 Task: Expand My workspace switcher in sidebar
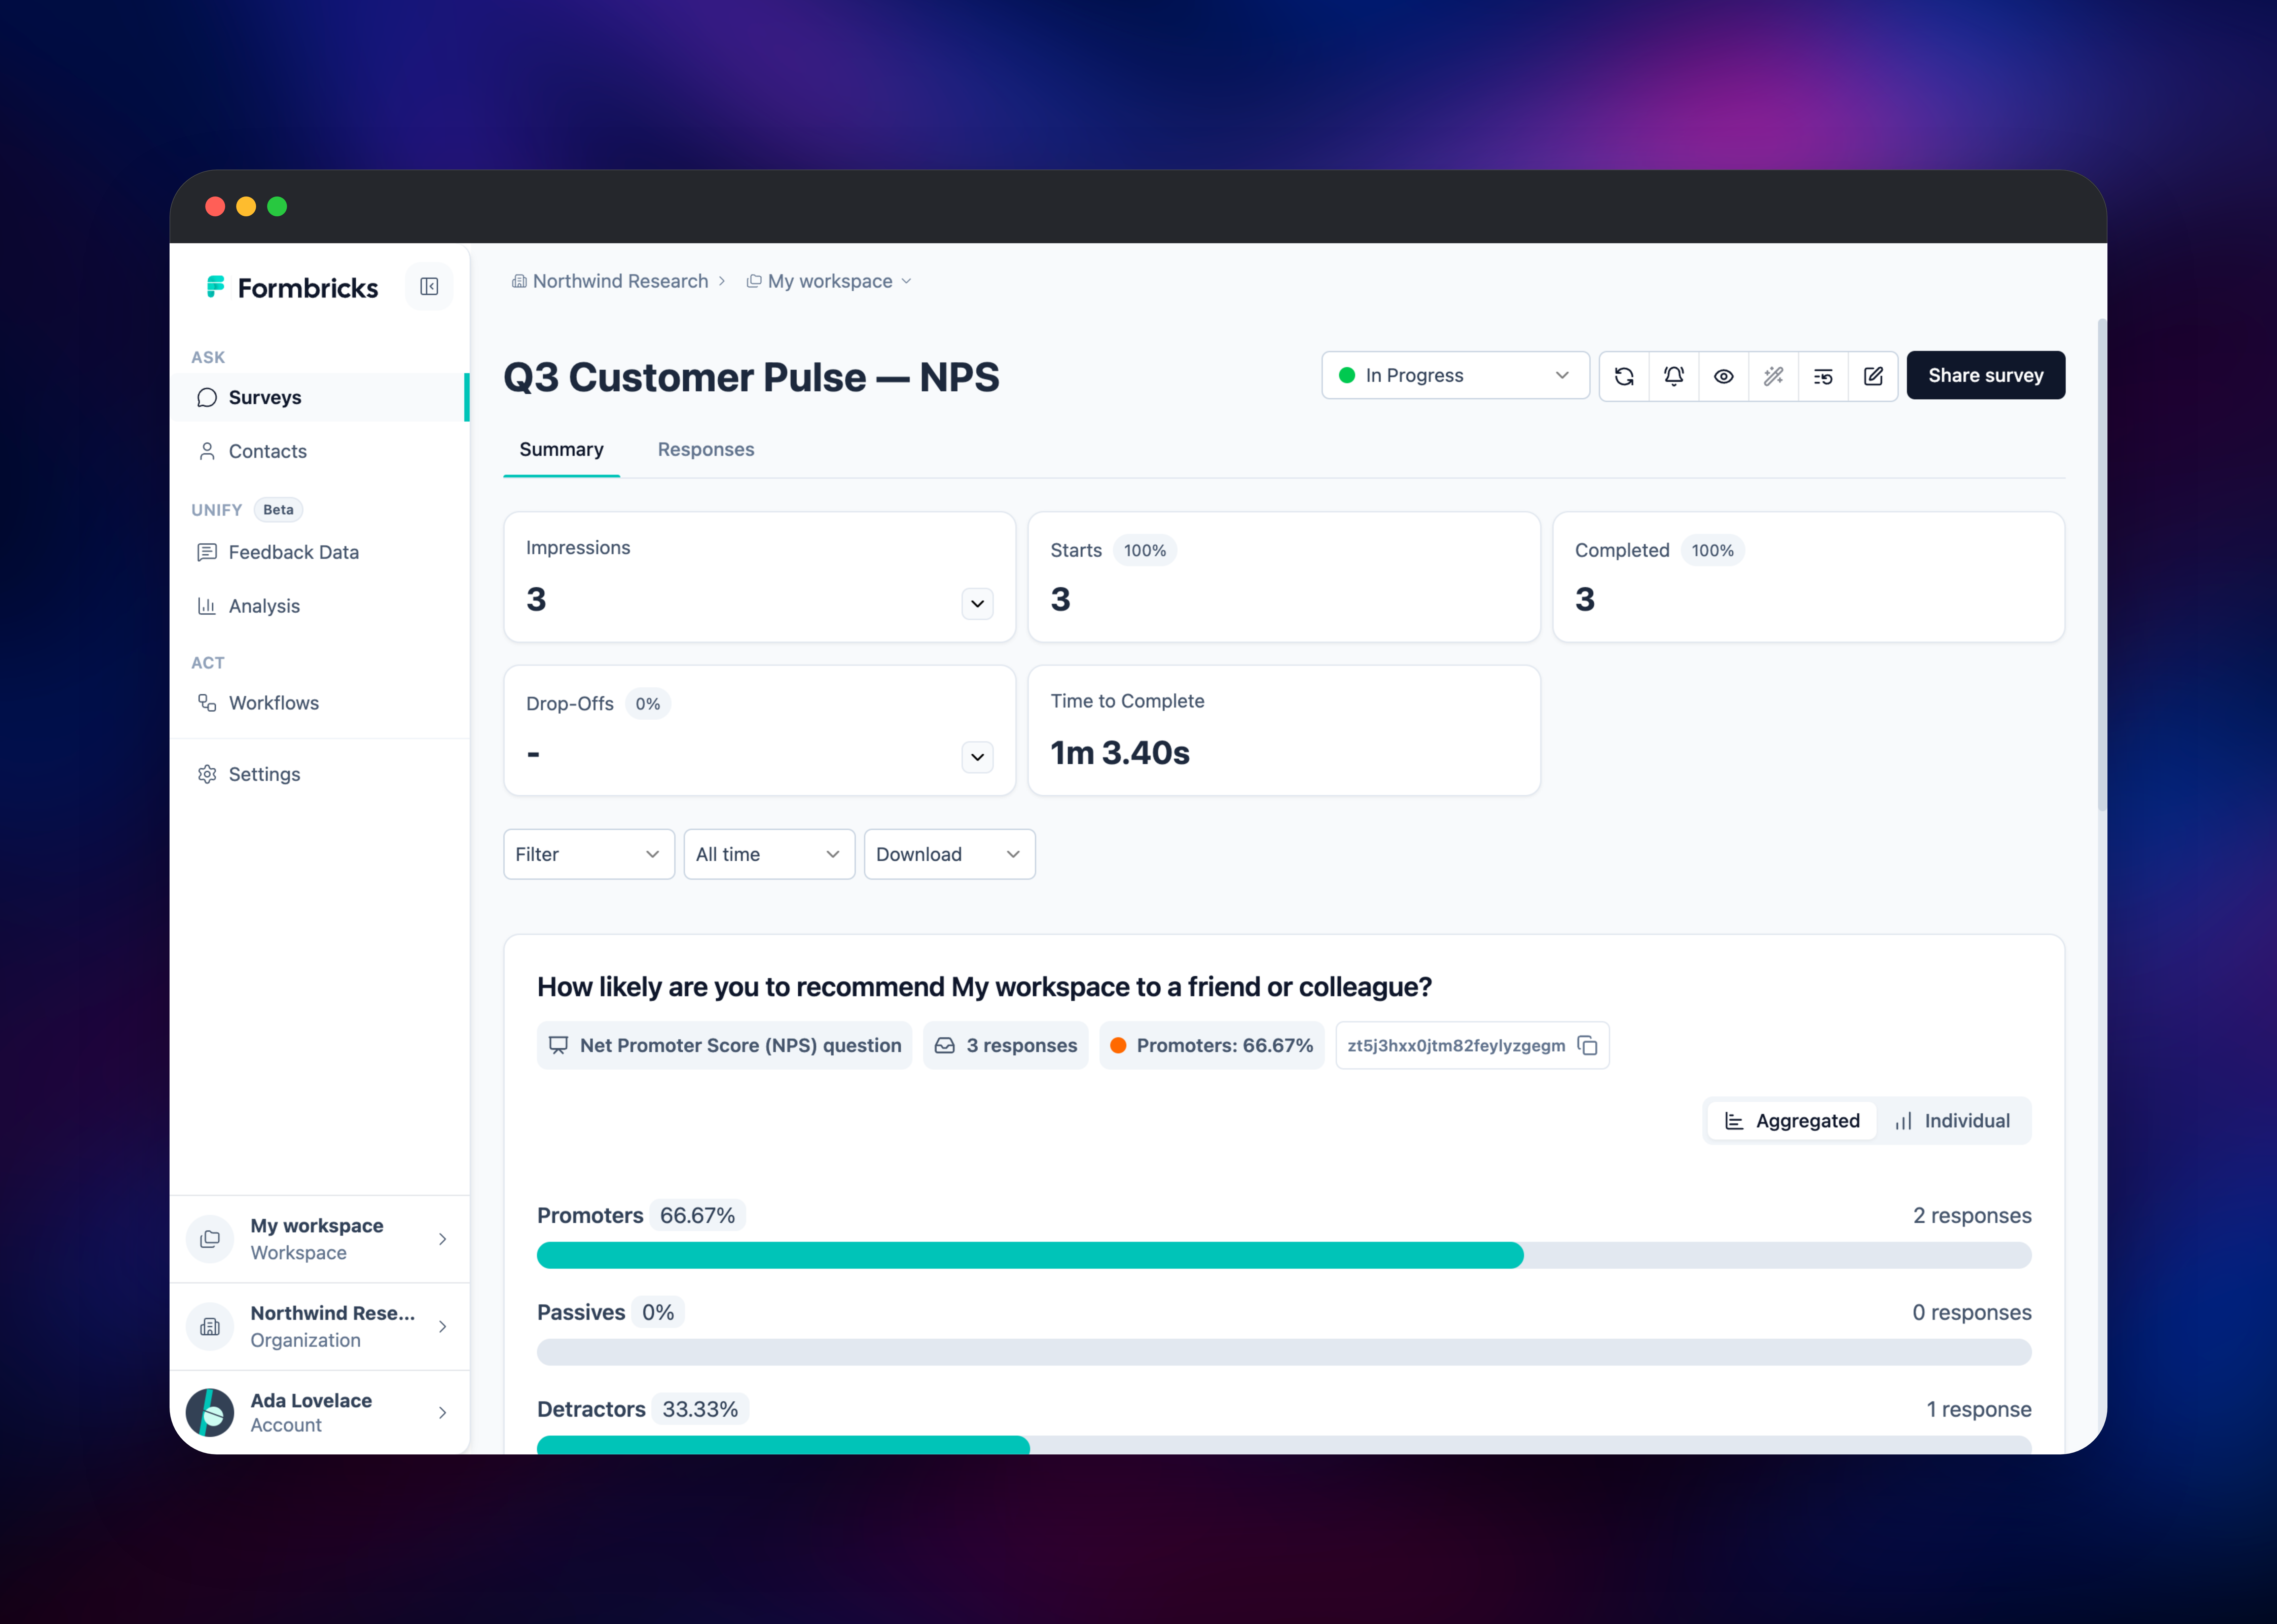[x=319, y=1239]
